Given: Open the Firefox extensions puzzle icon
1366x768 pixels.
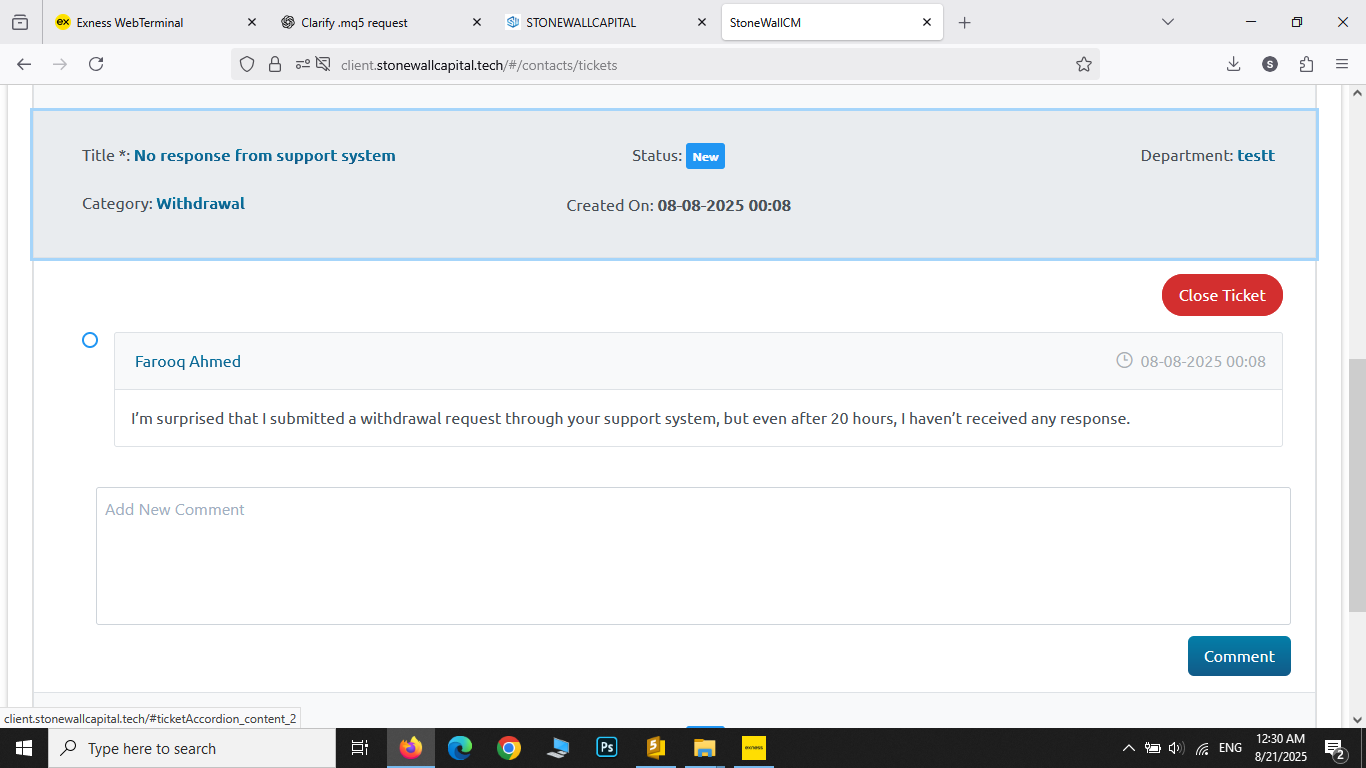Looking at the screenshot, I should pyautogui.click(x=1306, y=64).
